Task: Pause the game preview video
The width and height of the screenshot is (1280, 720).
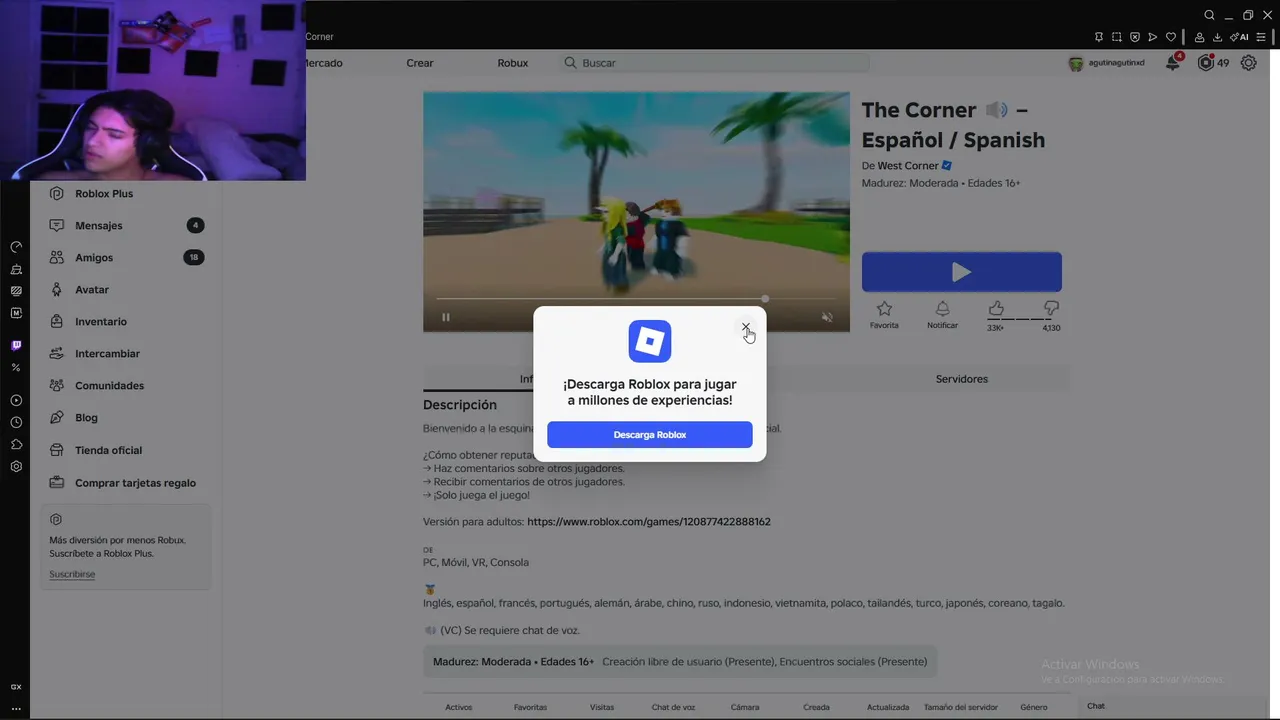Action: 446,317
